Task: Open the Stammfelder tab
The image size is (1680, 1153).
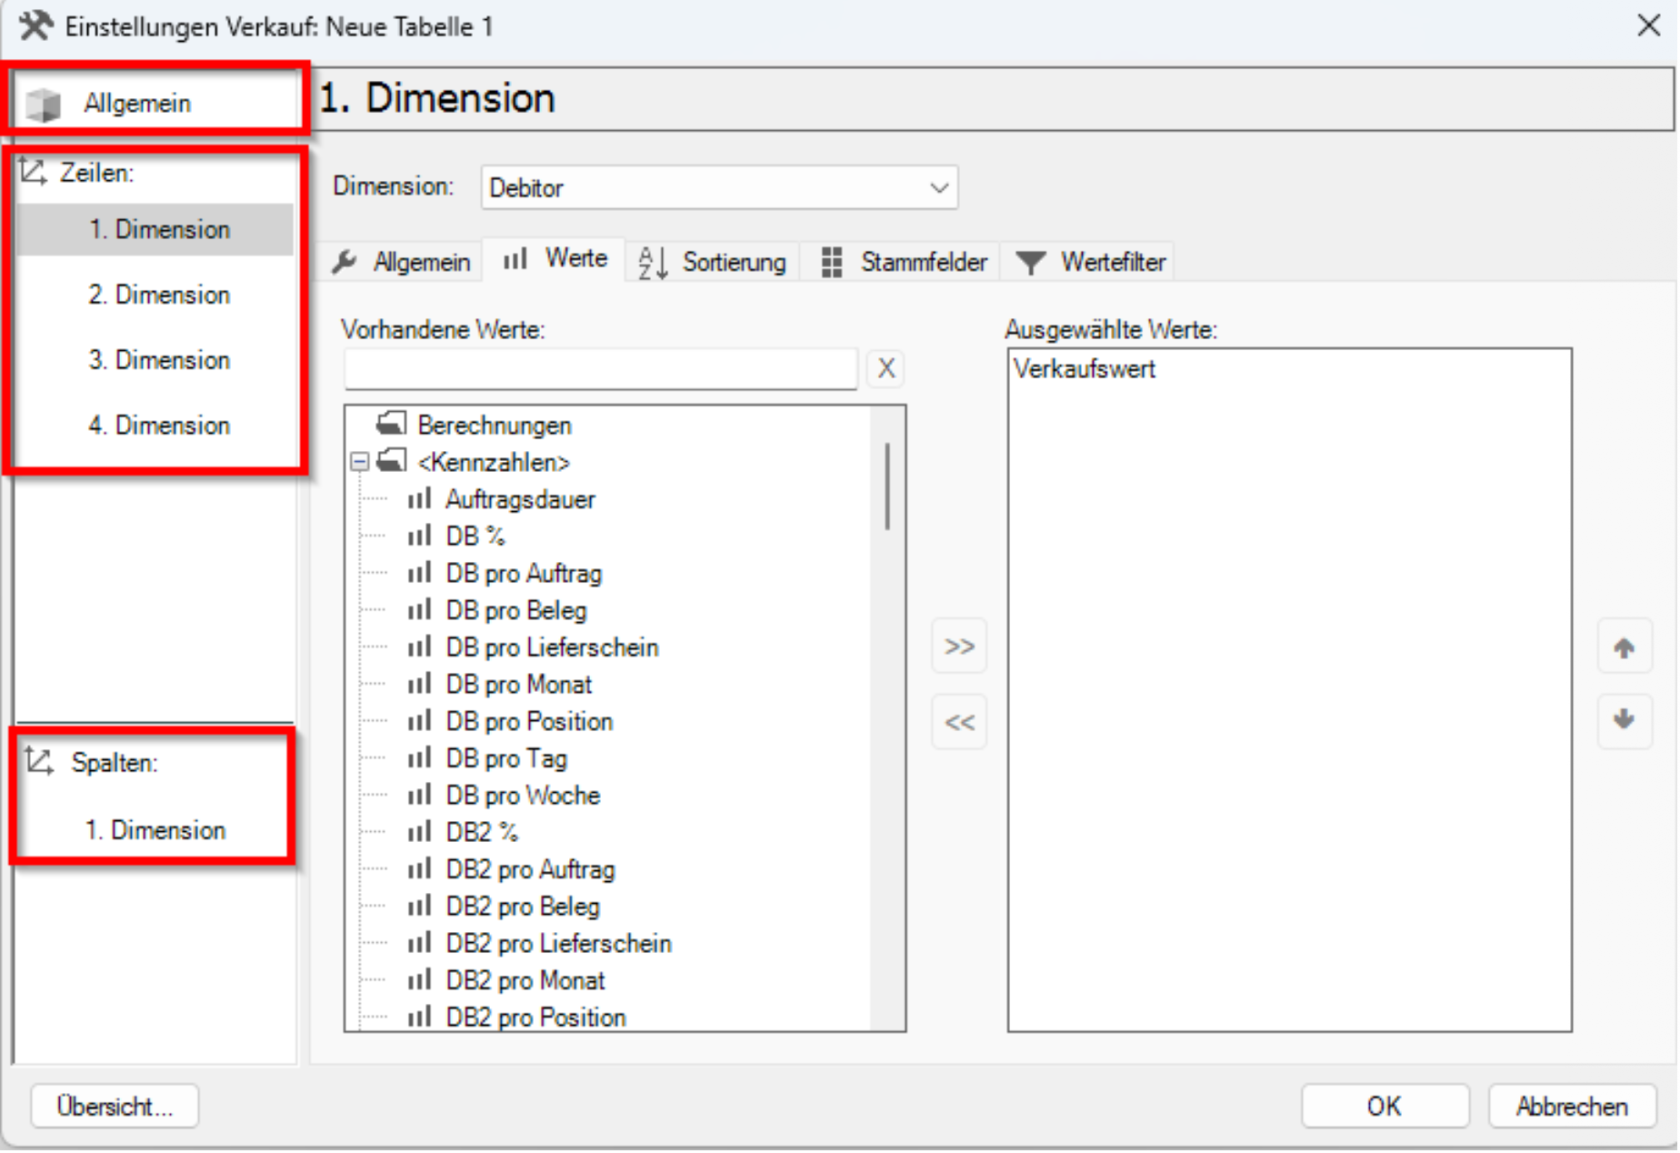Action: [904, 262]
